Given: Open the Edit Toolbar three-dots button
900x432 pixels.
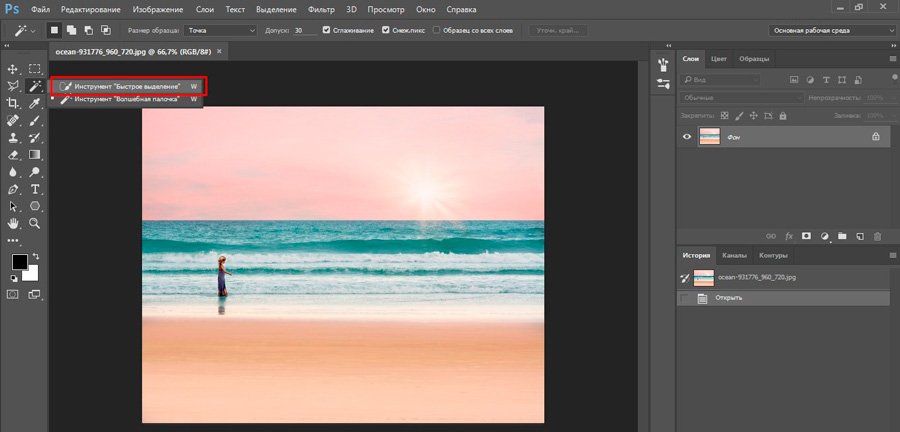Looking at the screenshot, I should 12,241.
